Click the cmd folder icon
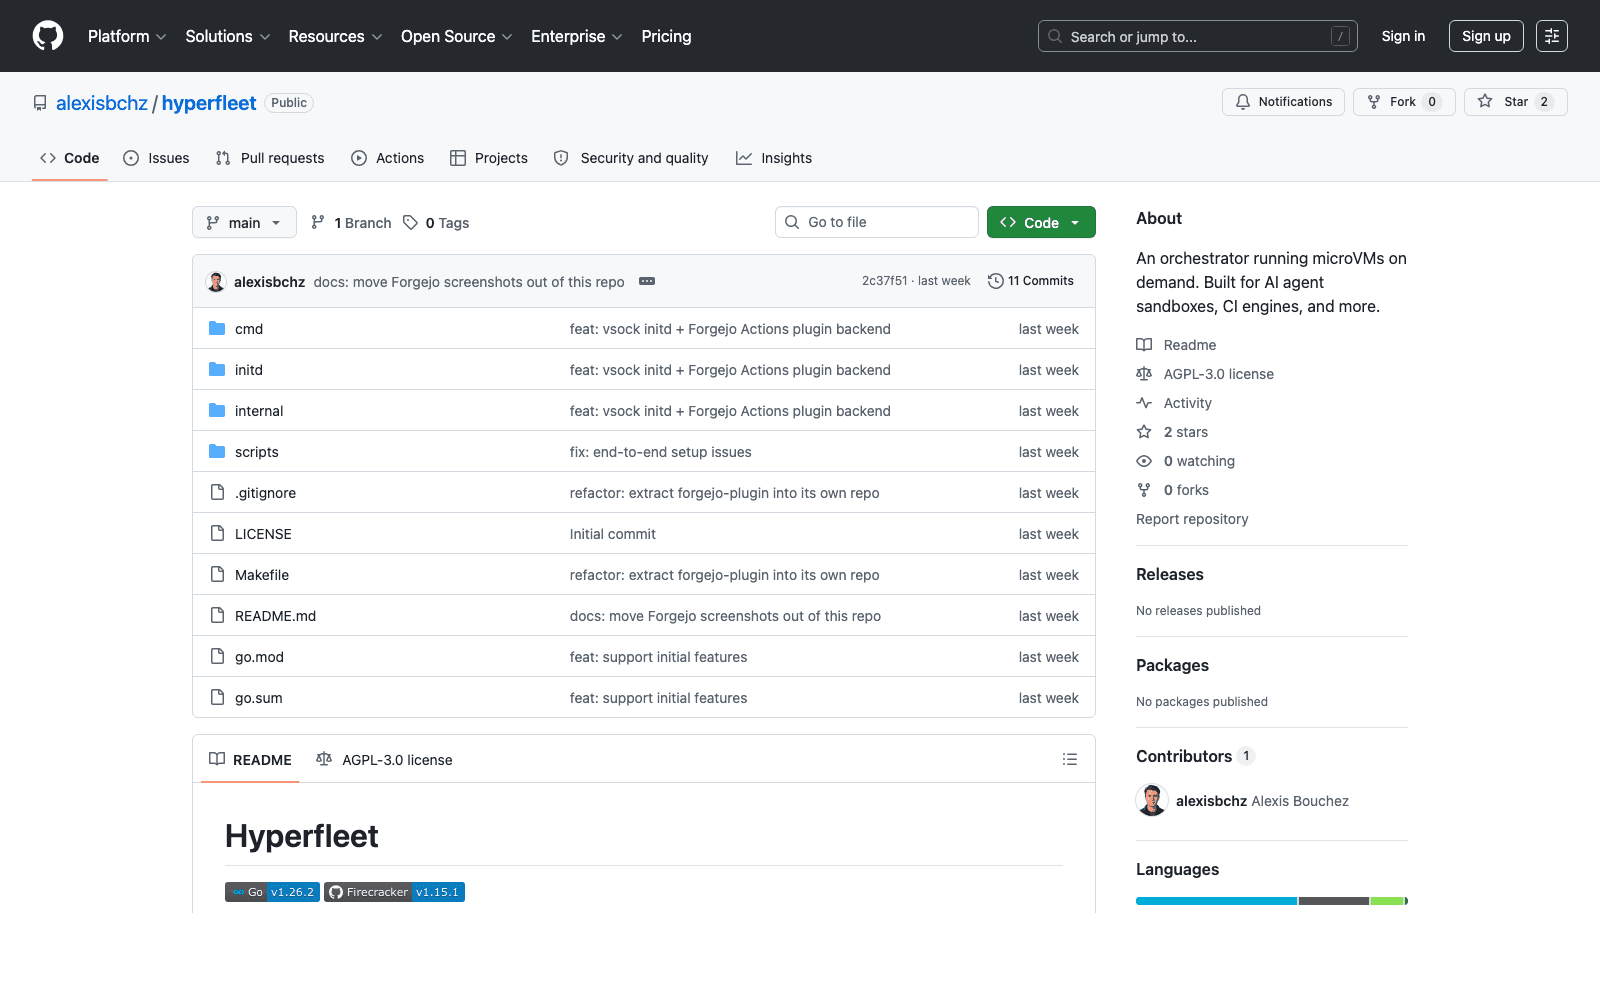1600x1000 pixels. [217, 328]
